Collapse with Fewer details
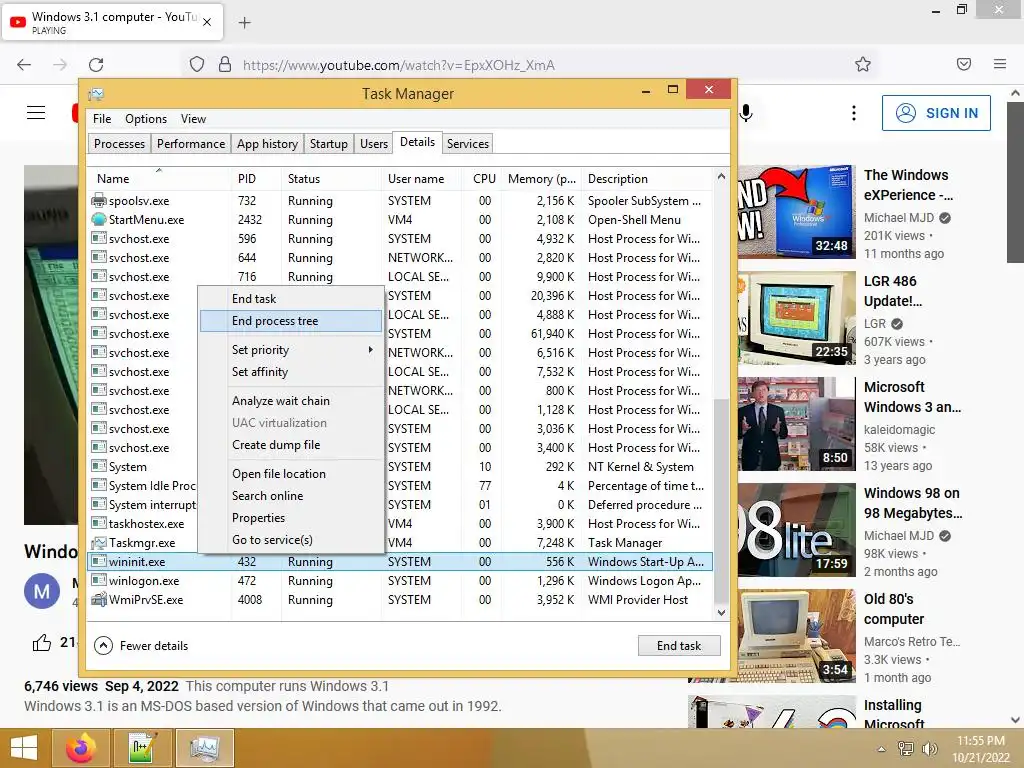The image size is (1024, 768). [x=141, y=646]
